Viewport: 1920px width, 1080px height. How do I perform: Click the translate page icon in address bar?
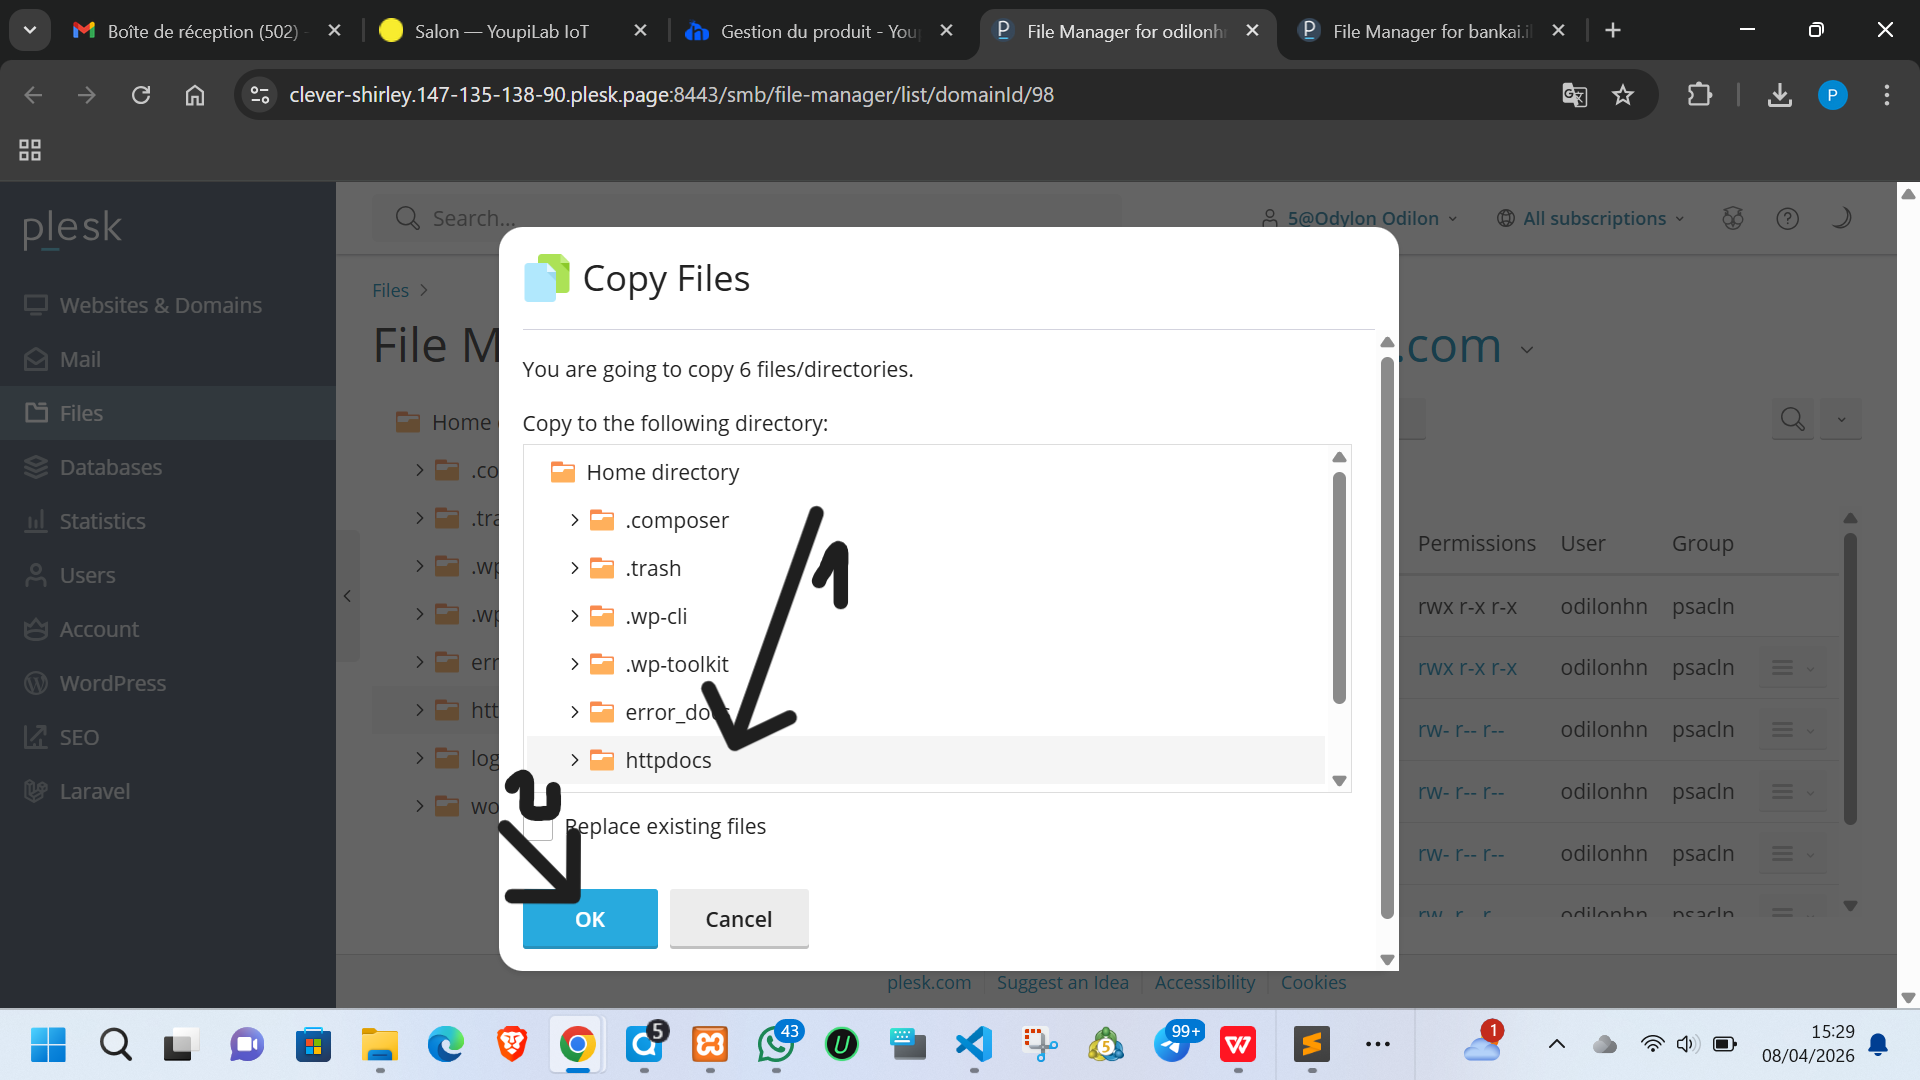pos(1574,95)
